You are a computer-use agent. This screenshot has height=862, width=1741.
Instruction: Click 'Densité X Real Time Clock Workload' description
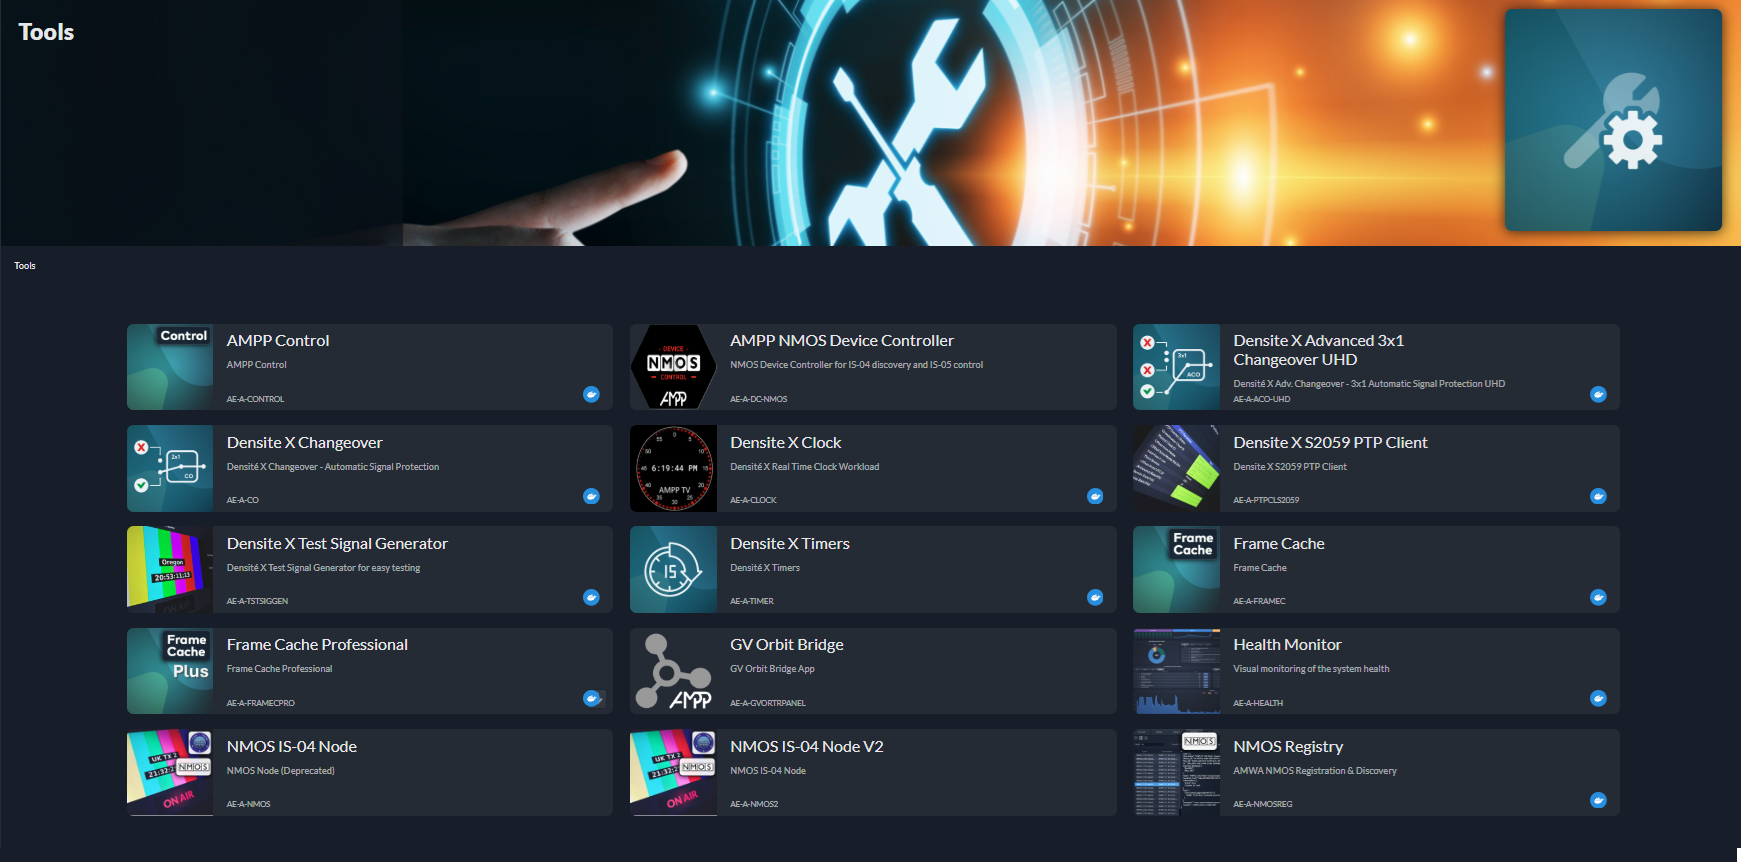coord(805,467)
